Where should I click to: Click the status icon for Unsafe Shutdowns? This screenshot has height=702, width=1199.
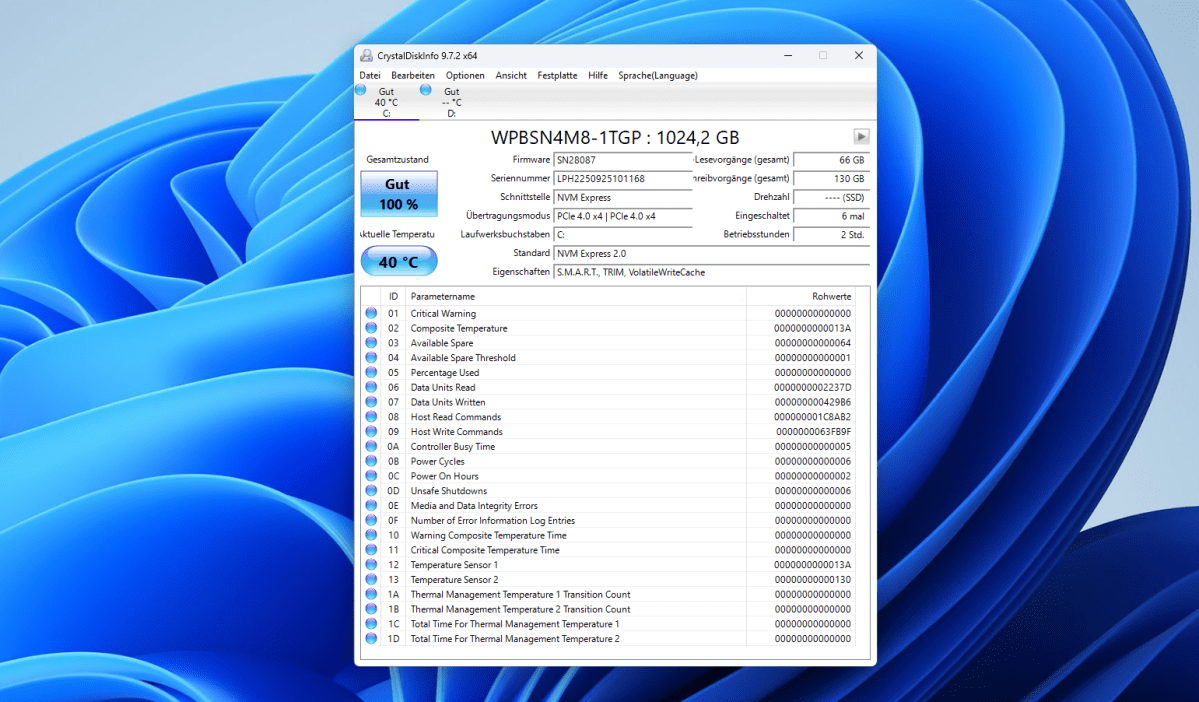pos(371,490)
